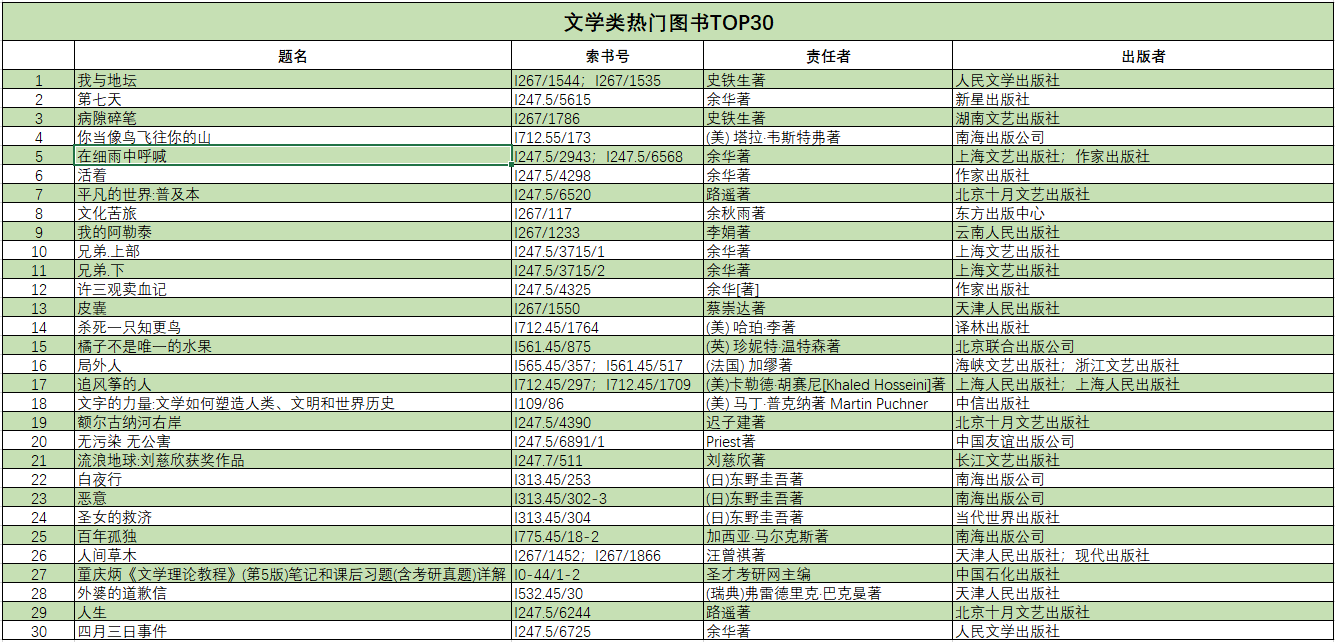Select the cell 第七天
The image size is (1335, 642).
(x=293, y=100)
